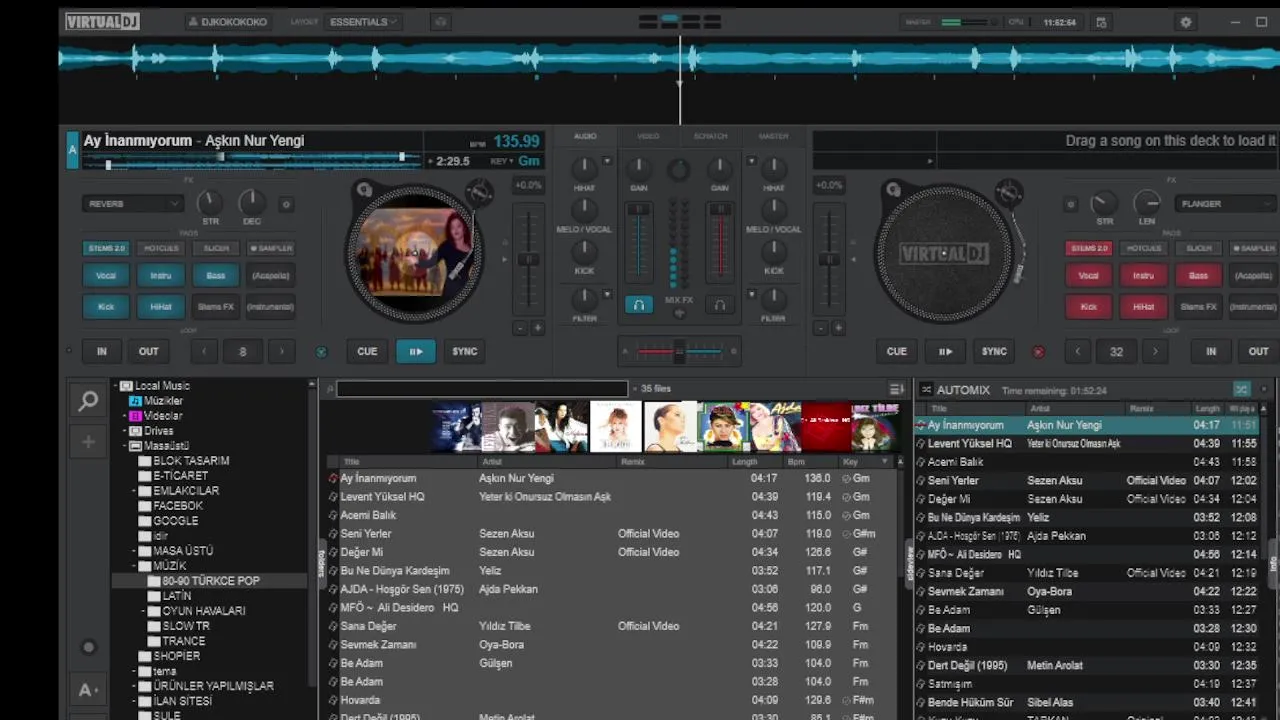Open right deck effect settings gear
Image resolution: width=1280 pixels, height=720 pixels.
(x=1071, y=204)
